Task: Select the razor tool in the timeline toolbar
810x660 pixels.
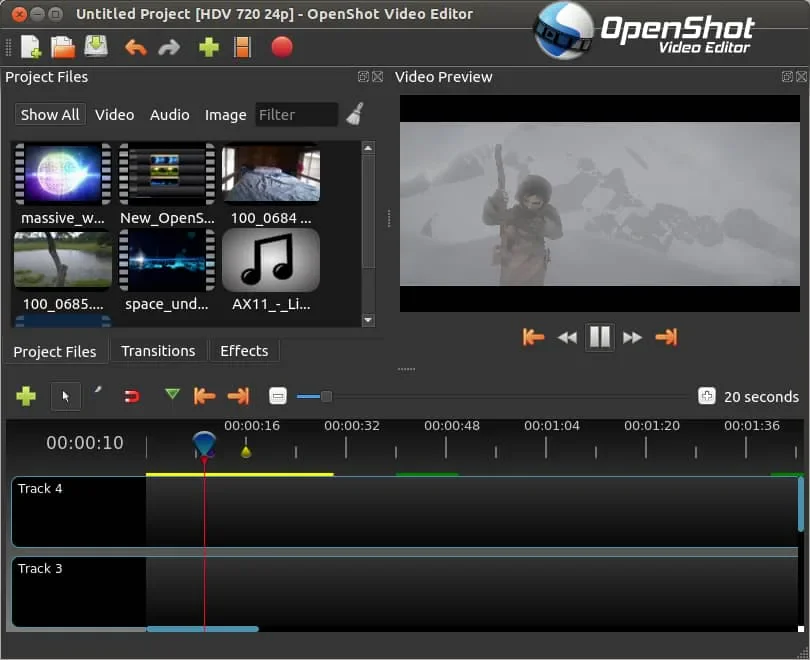Action: (98, 391)
